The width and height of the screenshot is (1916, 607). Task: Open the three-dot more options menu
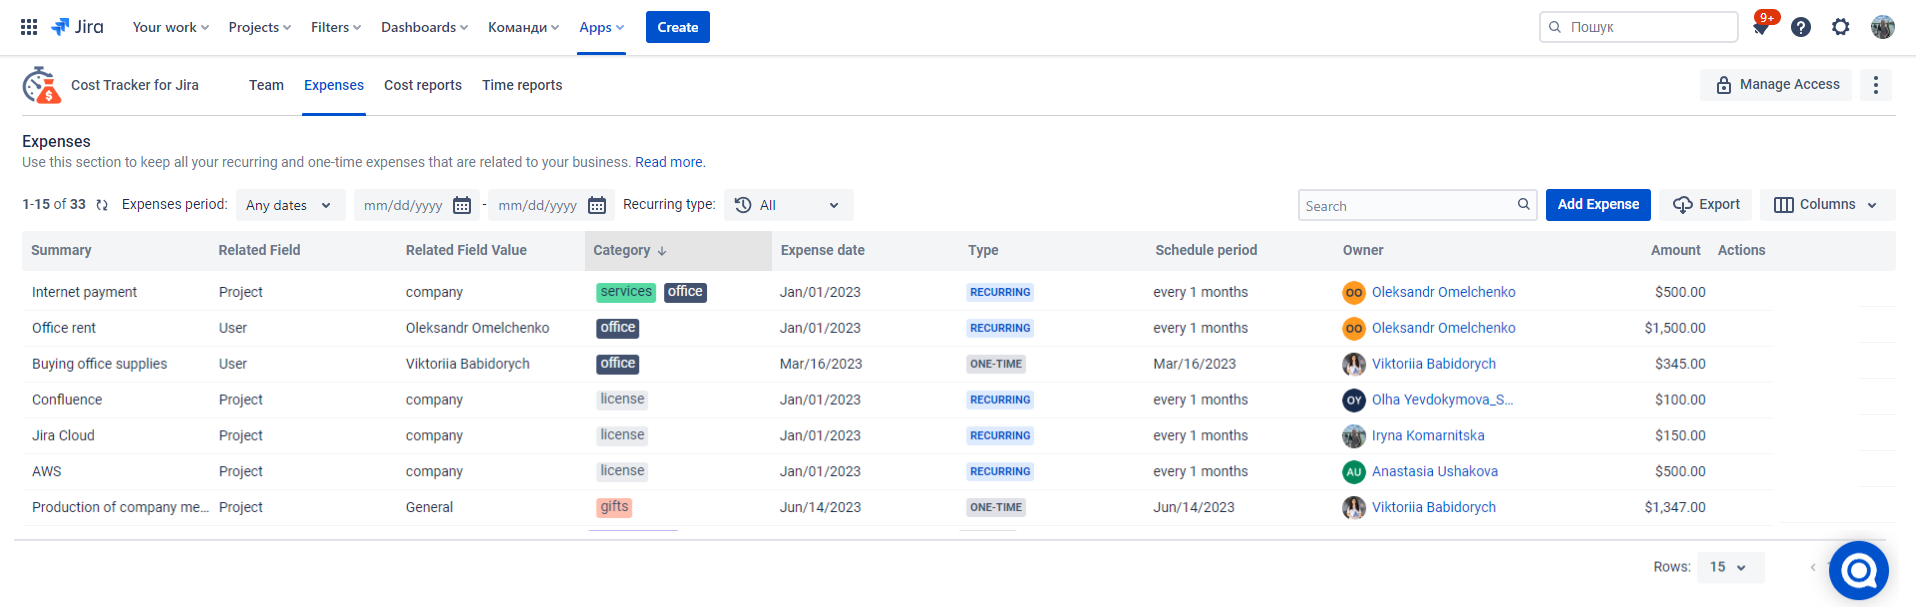coord(1876,85)
